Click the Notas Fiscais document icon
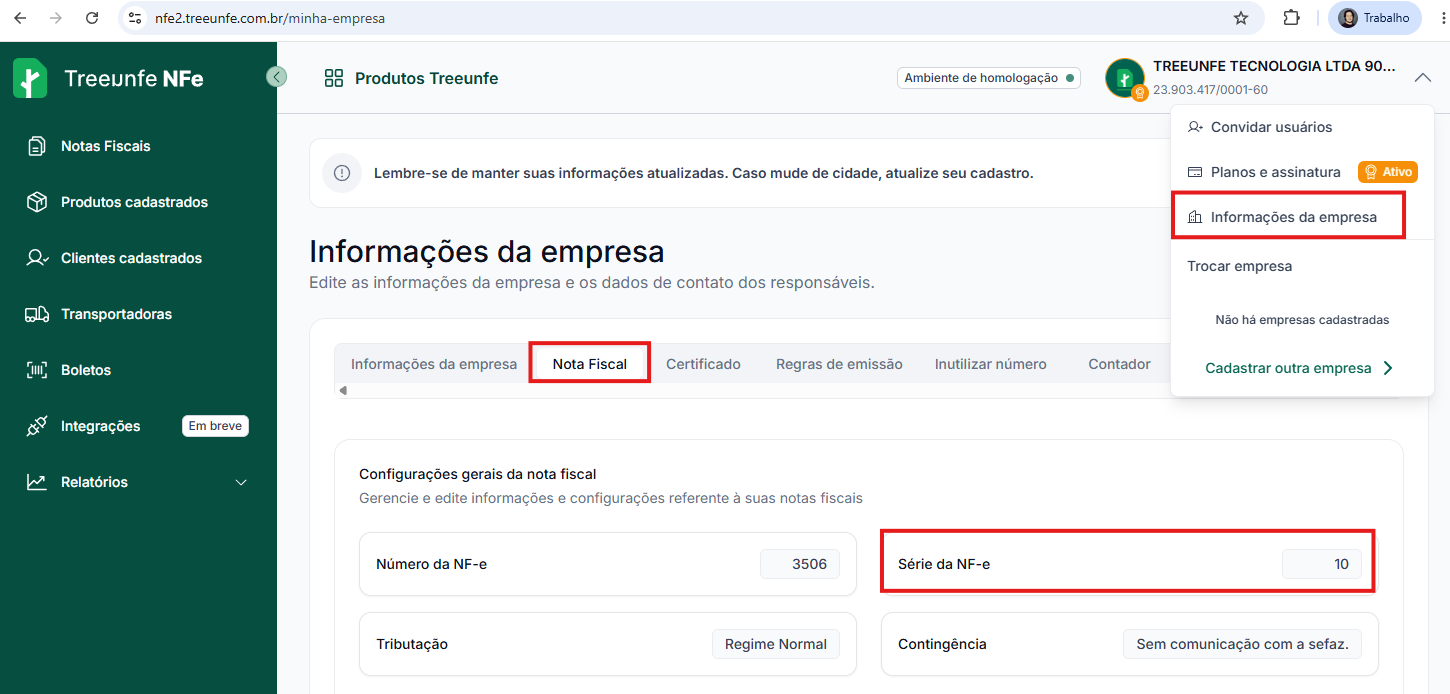Screen dimensions: 1450x694 pyautogui.click(x=37, y=146)
